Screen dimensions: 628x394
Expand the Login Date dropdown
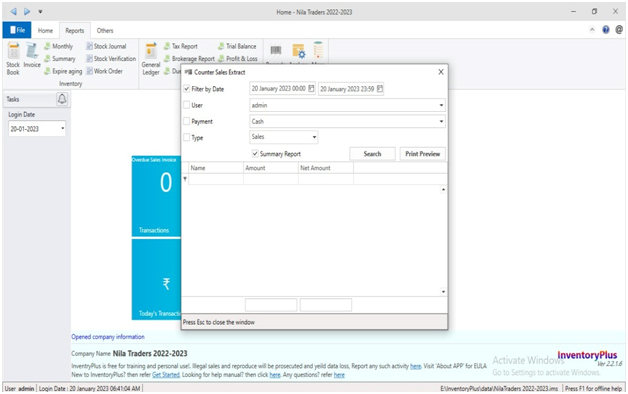(62, 129)
